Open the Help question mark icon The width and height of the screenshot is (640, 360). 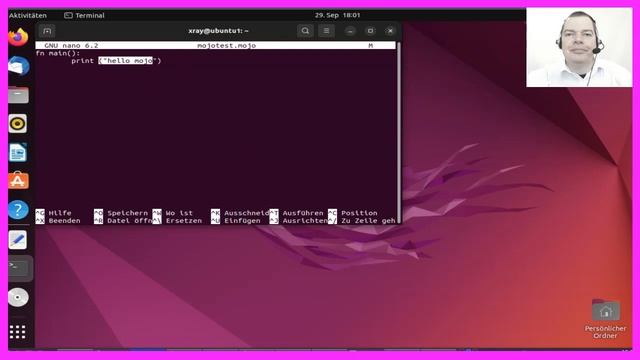[18, 210]
